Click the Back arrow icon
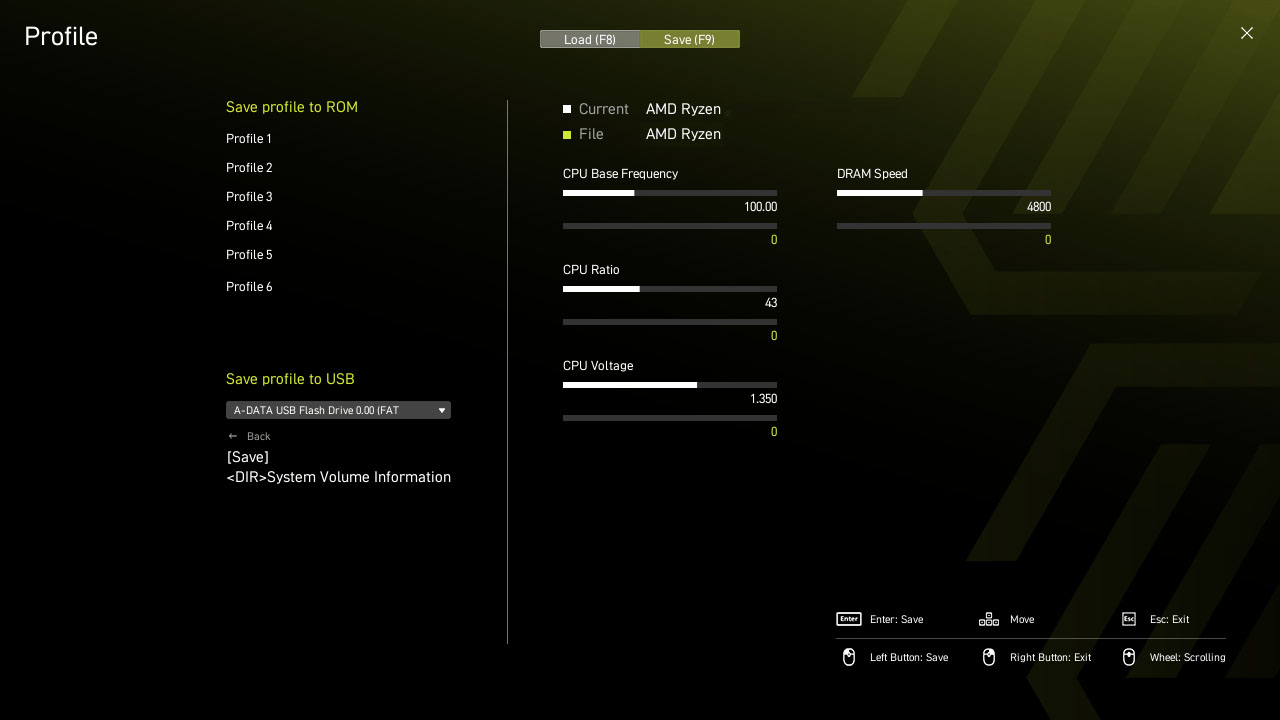1280x720 pixels. tap(233, 436)
